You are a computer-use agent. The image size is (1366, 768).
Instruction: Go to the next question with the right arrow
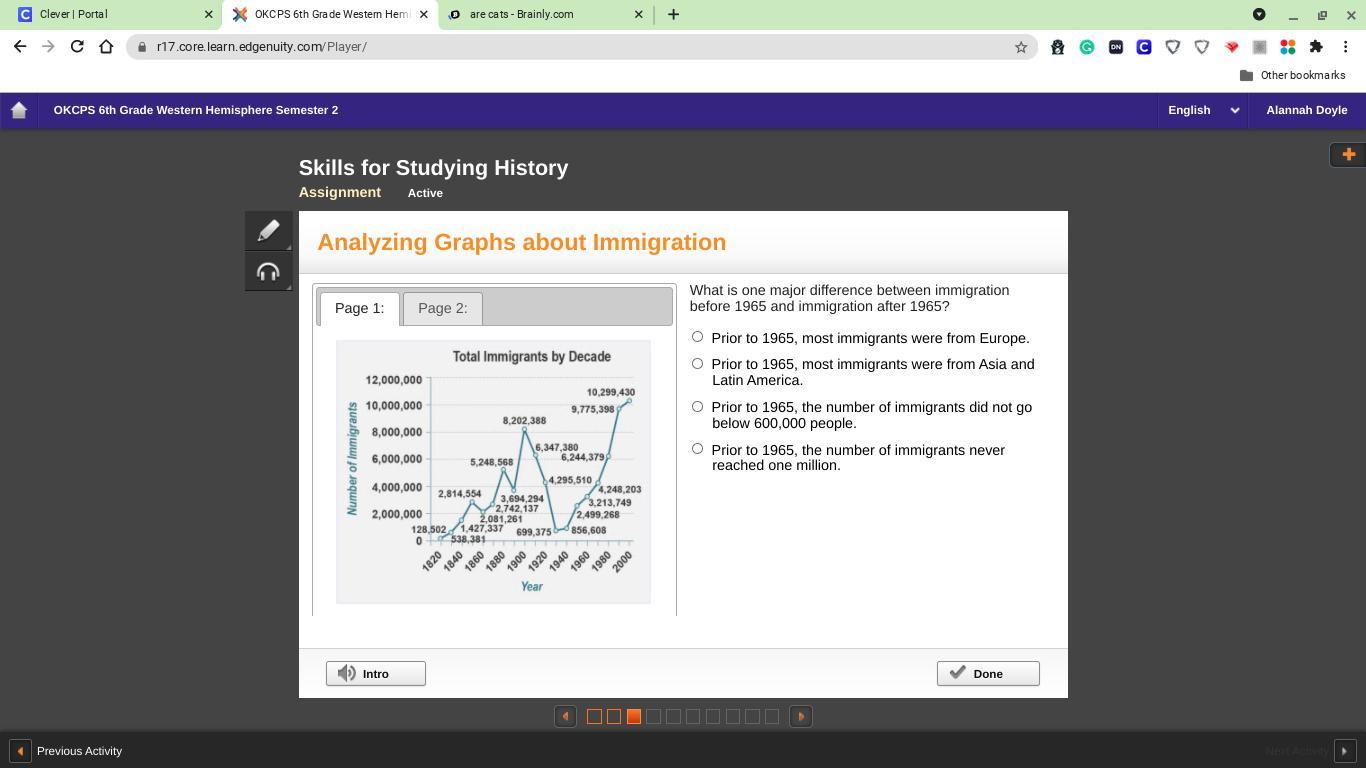[801, 716]
